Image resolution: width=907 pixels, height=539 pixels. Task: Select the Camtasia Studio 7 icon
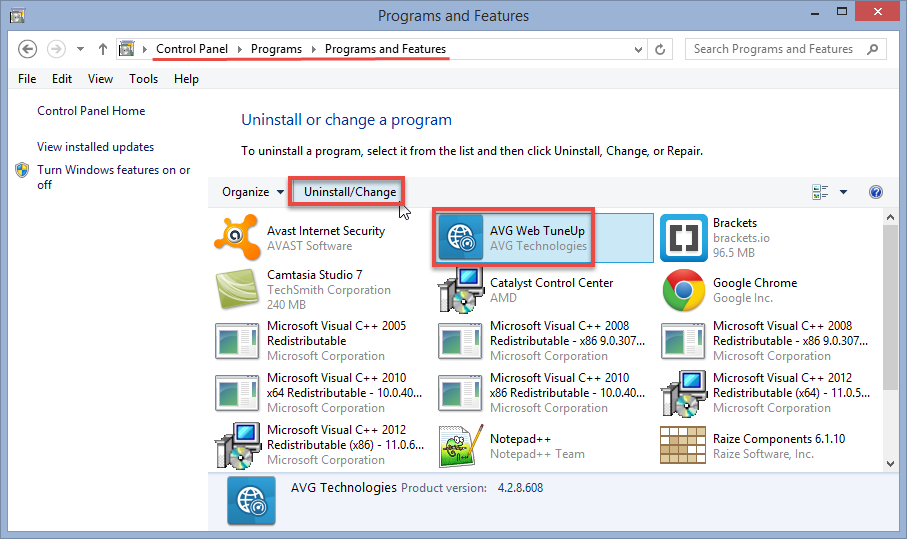pos(237,289)
